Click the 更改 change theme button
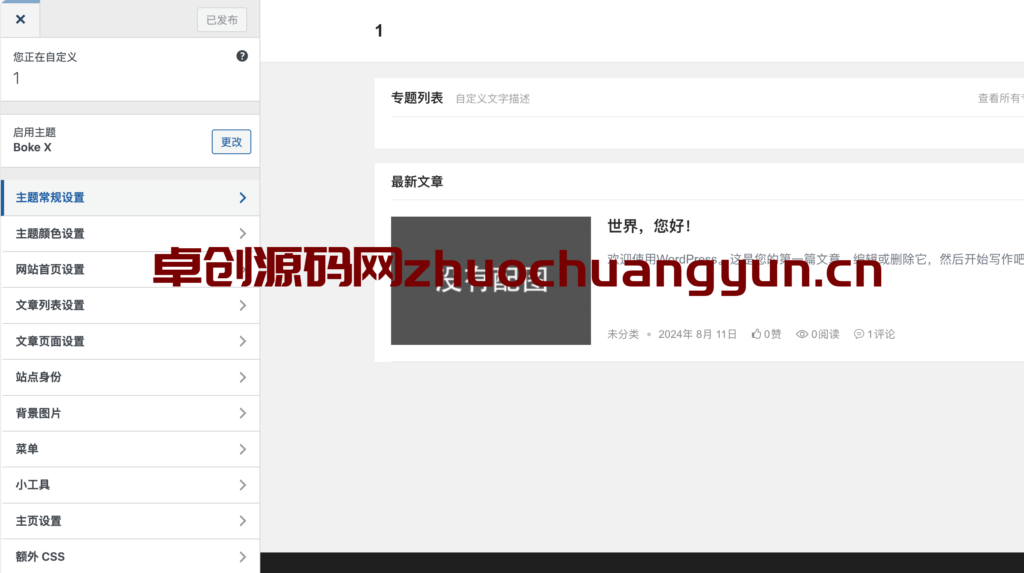This screenshot has width=1024, height=573. [231, 142]
